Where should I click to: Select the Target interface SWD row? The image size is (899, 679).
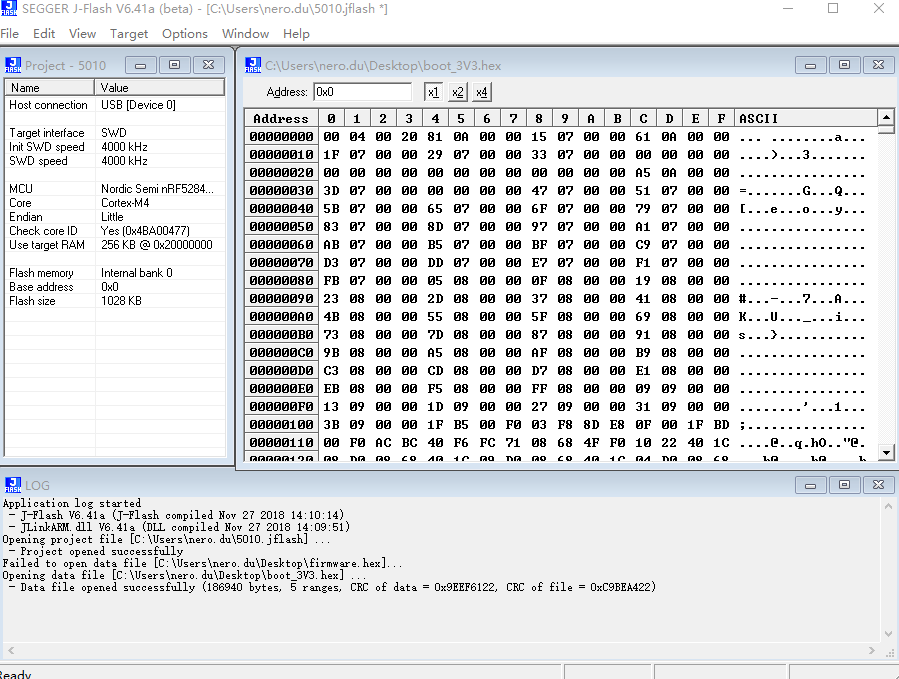pos(115,133)
